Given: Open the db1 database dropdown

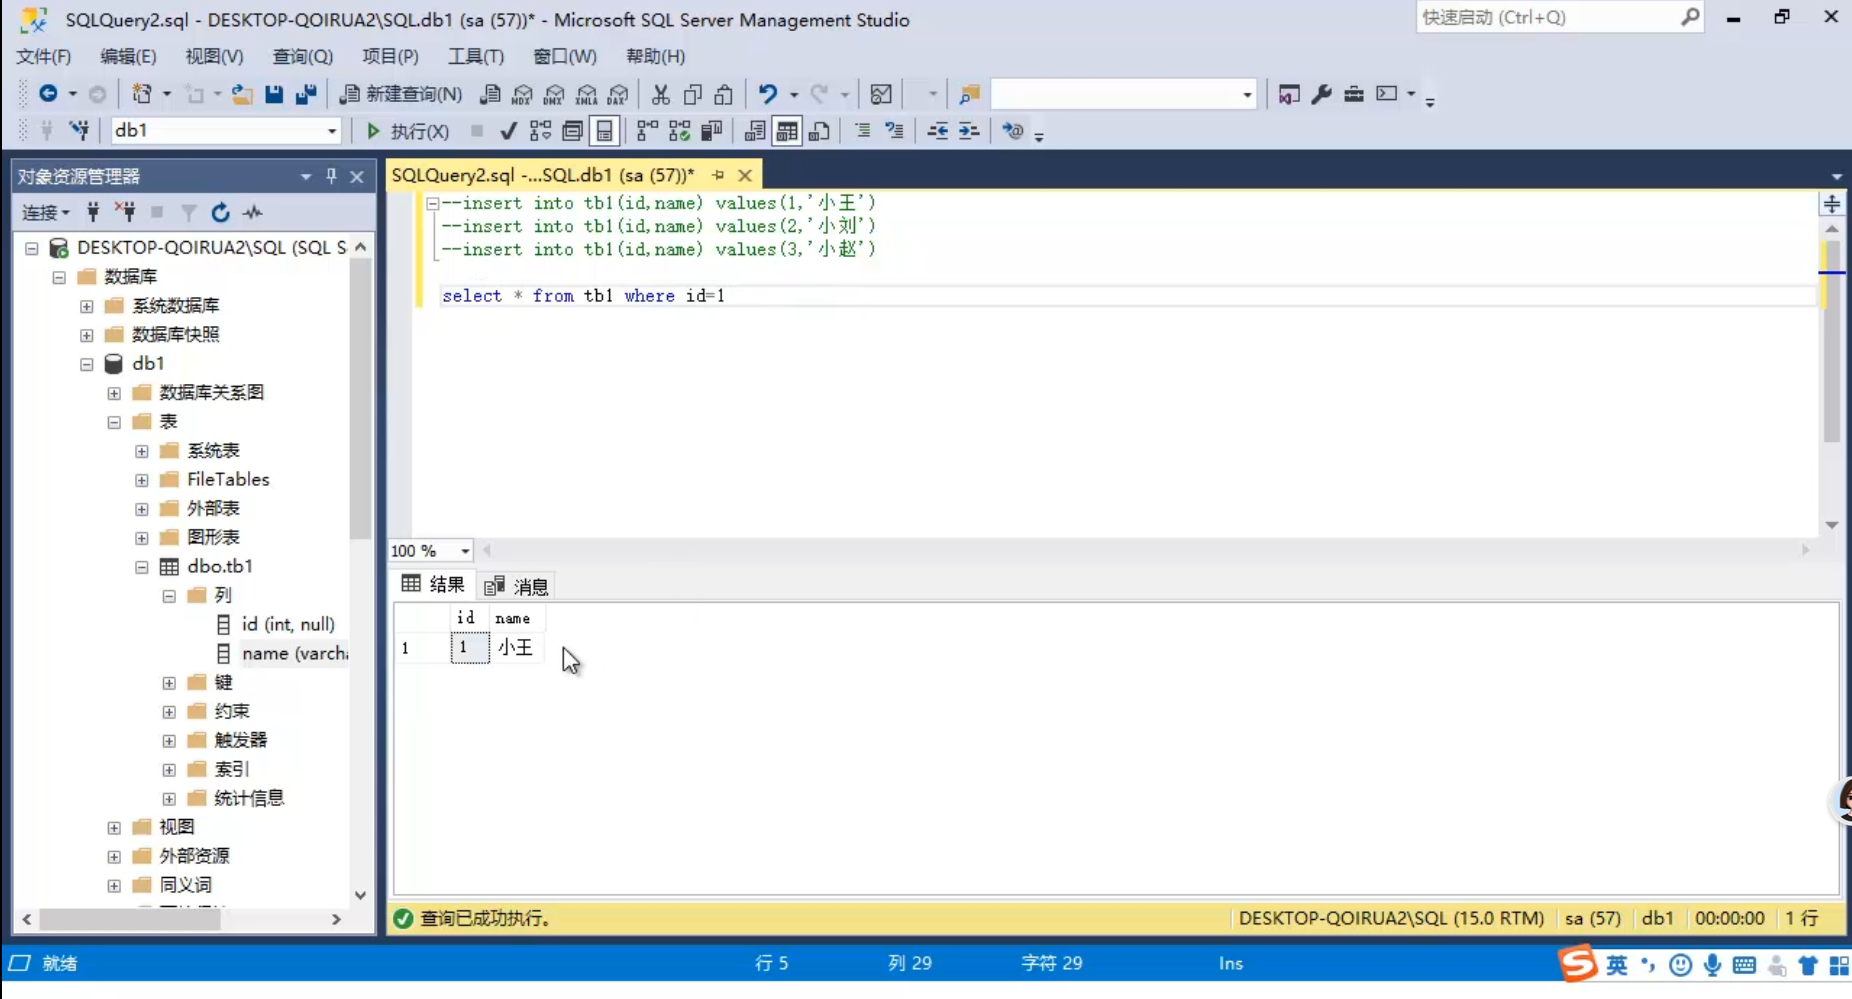Looking at the screenshot, I should pyautogui.click(x=332, y=131).
